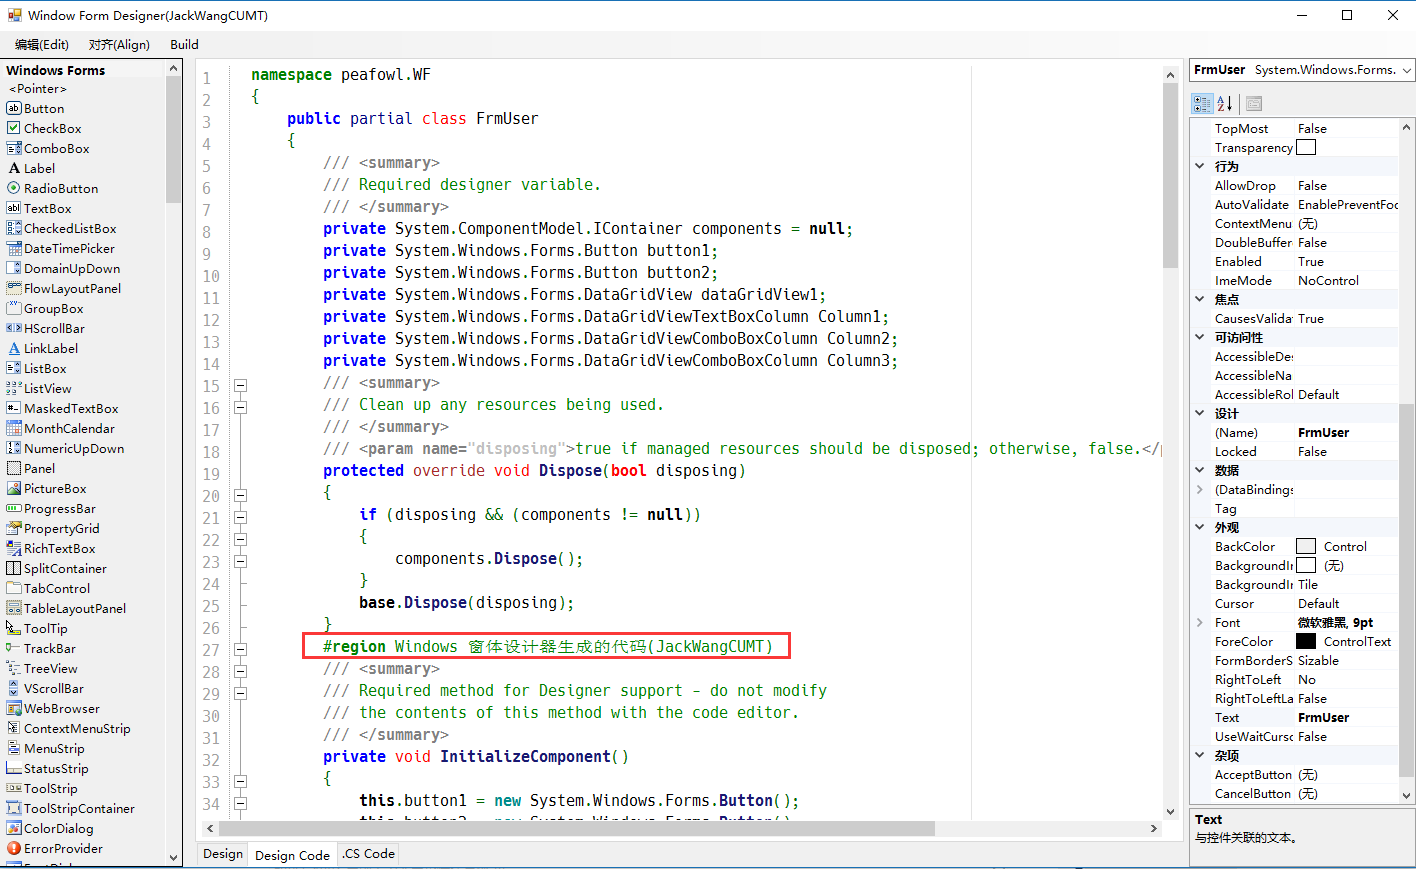Collapse the 焦点 property category

tap(1200, 299)
